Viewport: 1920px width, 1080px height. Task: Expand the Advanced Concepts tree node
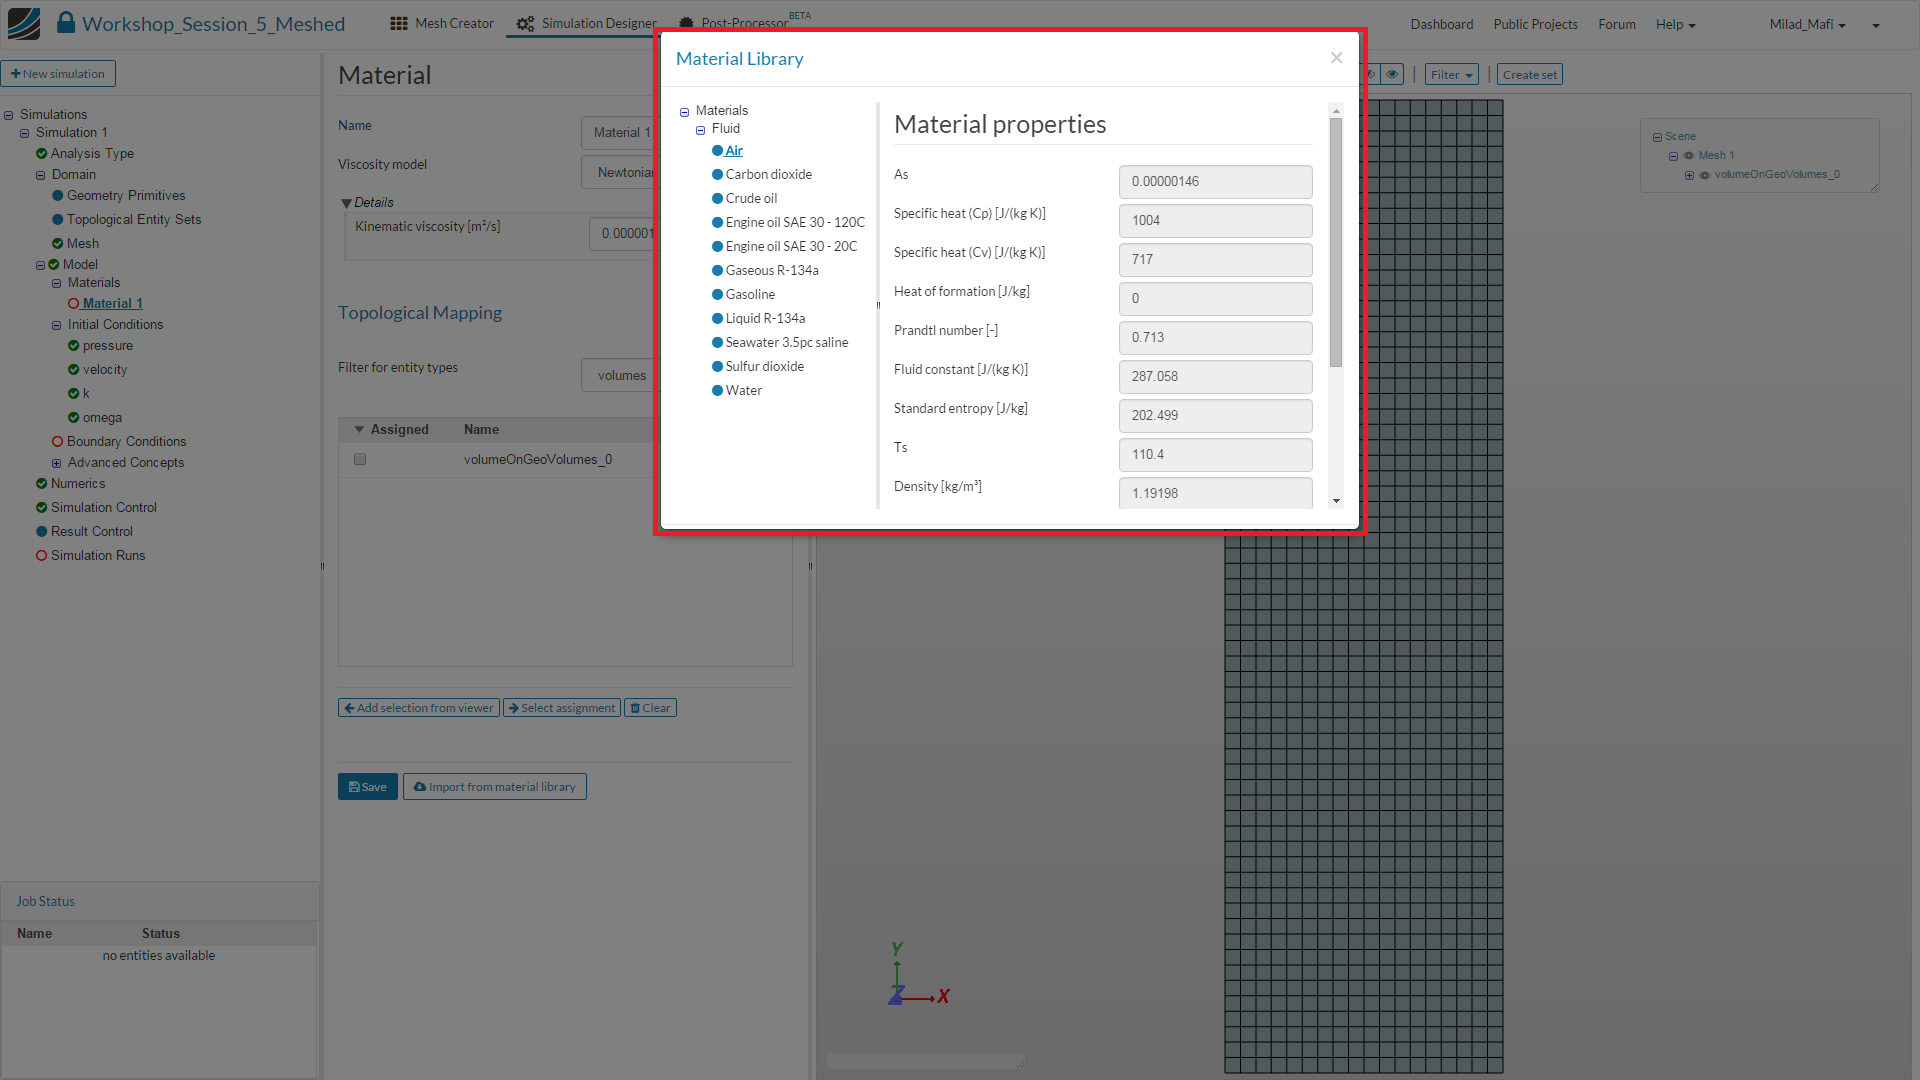57,463
